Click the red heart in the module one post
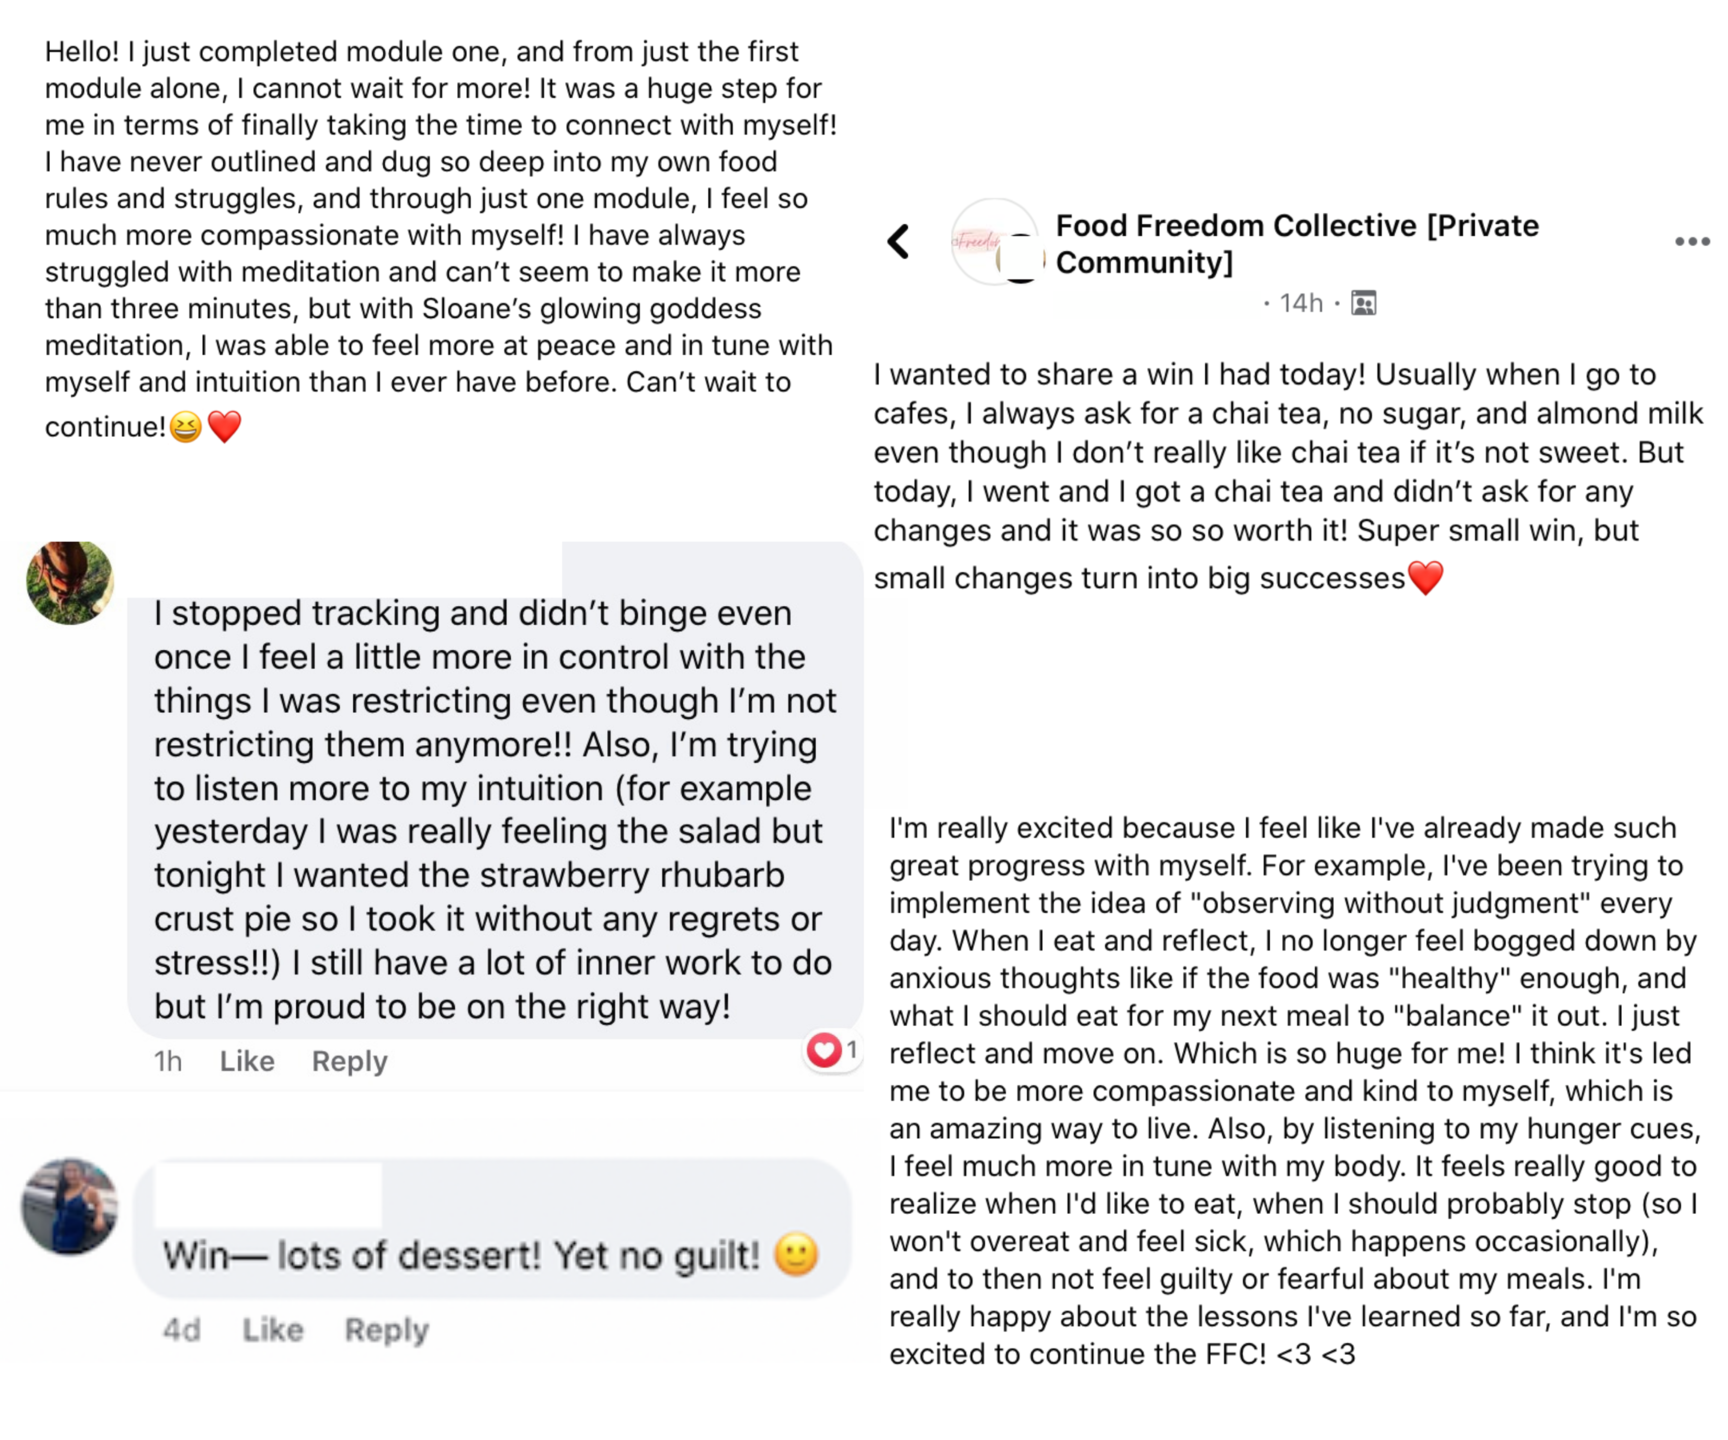Screen dimensions: 1728x1440 pyautogui.click(x=225, y=426)
